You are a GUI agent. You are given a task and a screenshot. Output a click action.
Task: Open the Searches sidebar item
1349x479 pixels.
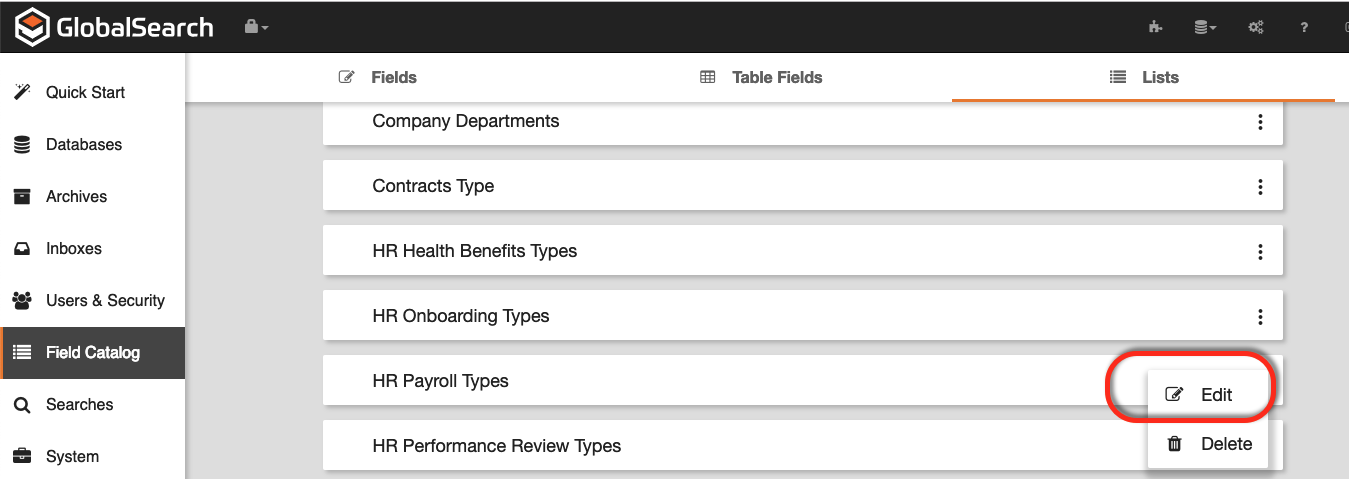[79, 404]
